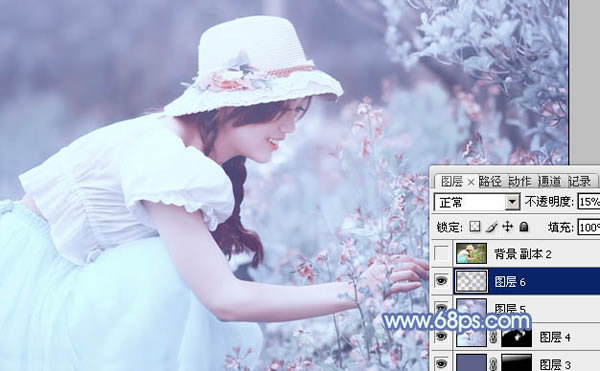The image size is (600, 371).
Task: Click the solid color thumbnail of 图层 3
Action: (471, 363)
